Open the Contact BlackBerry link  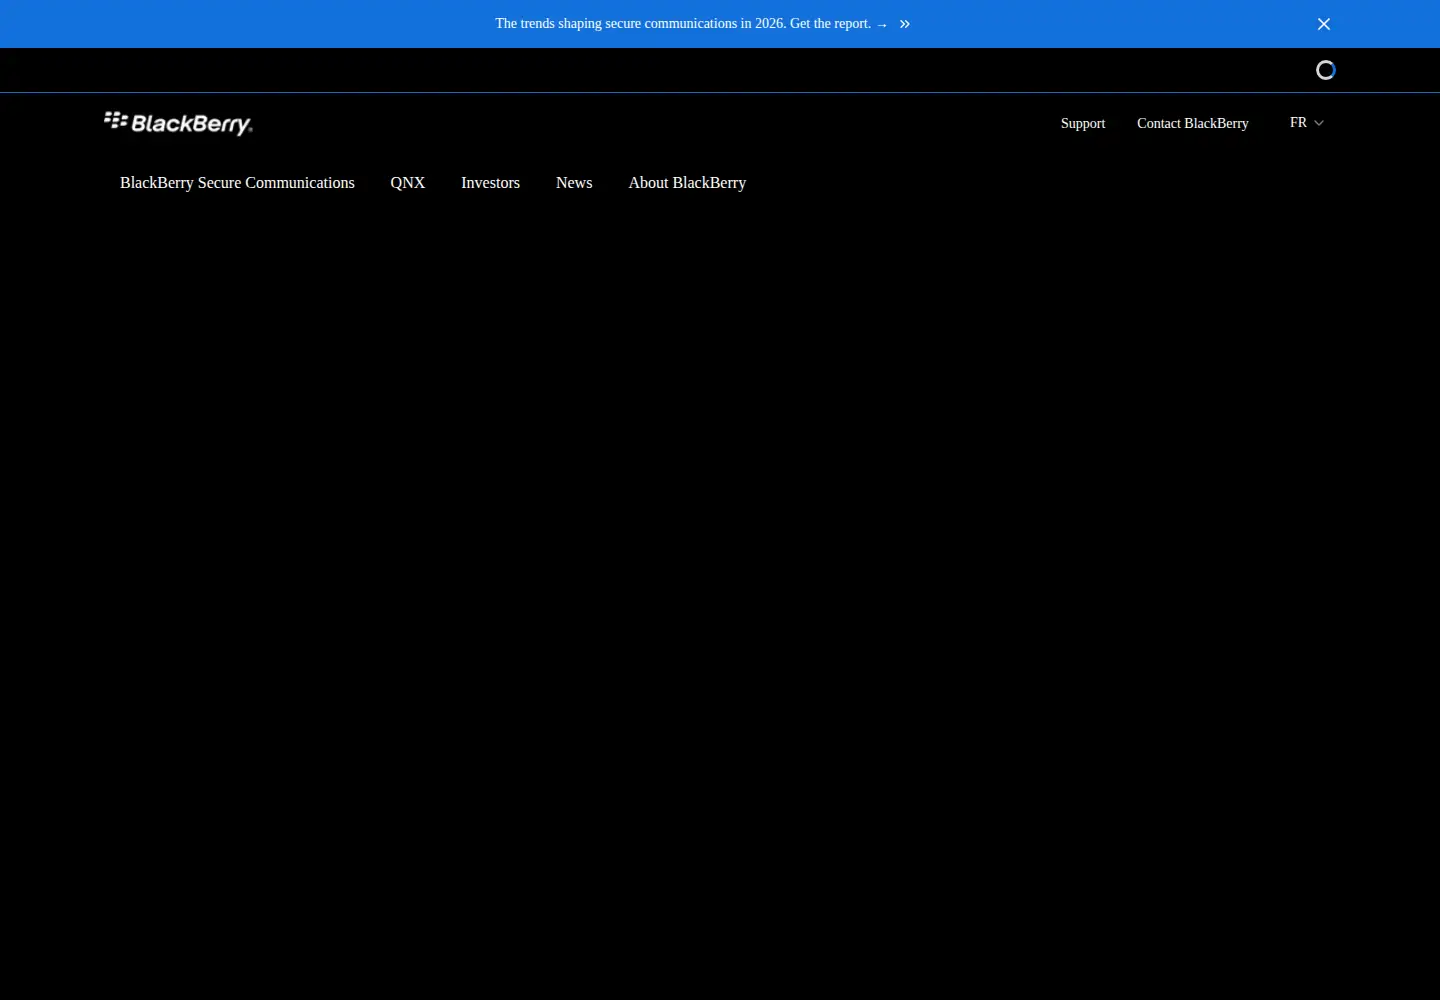point(1193,123)
